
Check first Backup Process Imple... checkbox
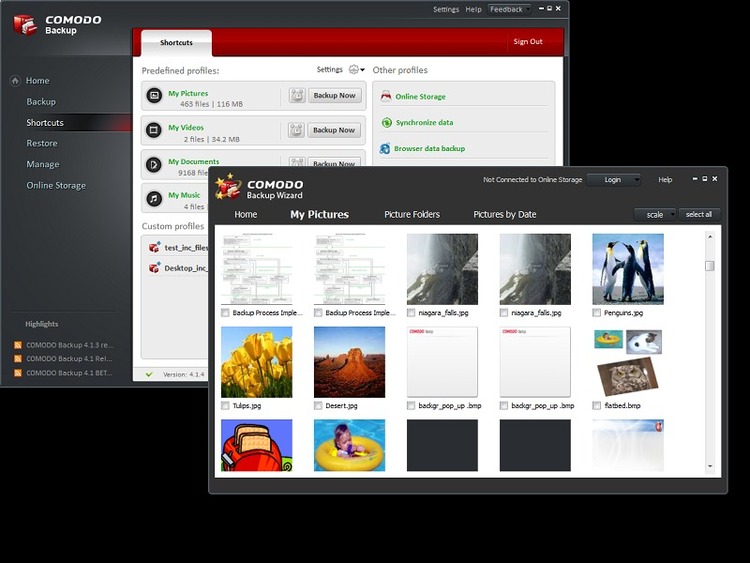[x=225, y=312]
